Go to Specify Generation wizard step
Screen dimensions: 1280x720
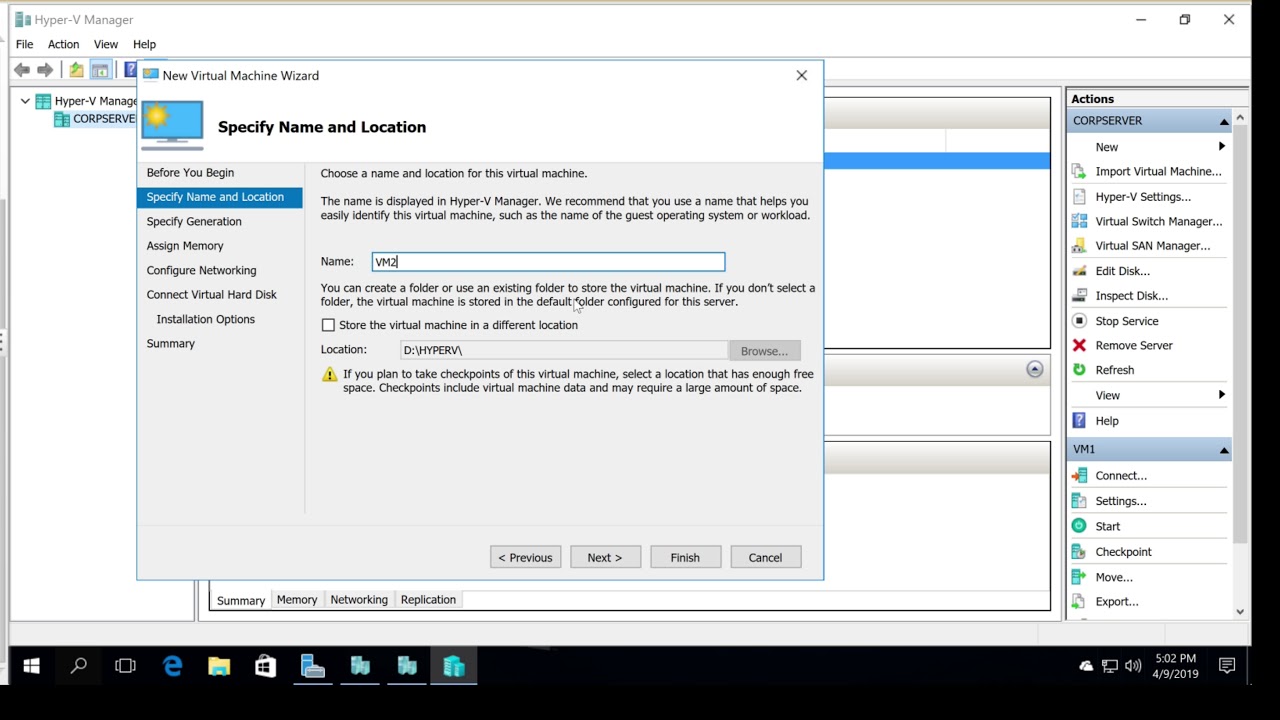point(194,221)
